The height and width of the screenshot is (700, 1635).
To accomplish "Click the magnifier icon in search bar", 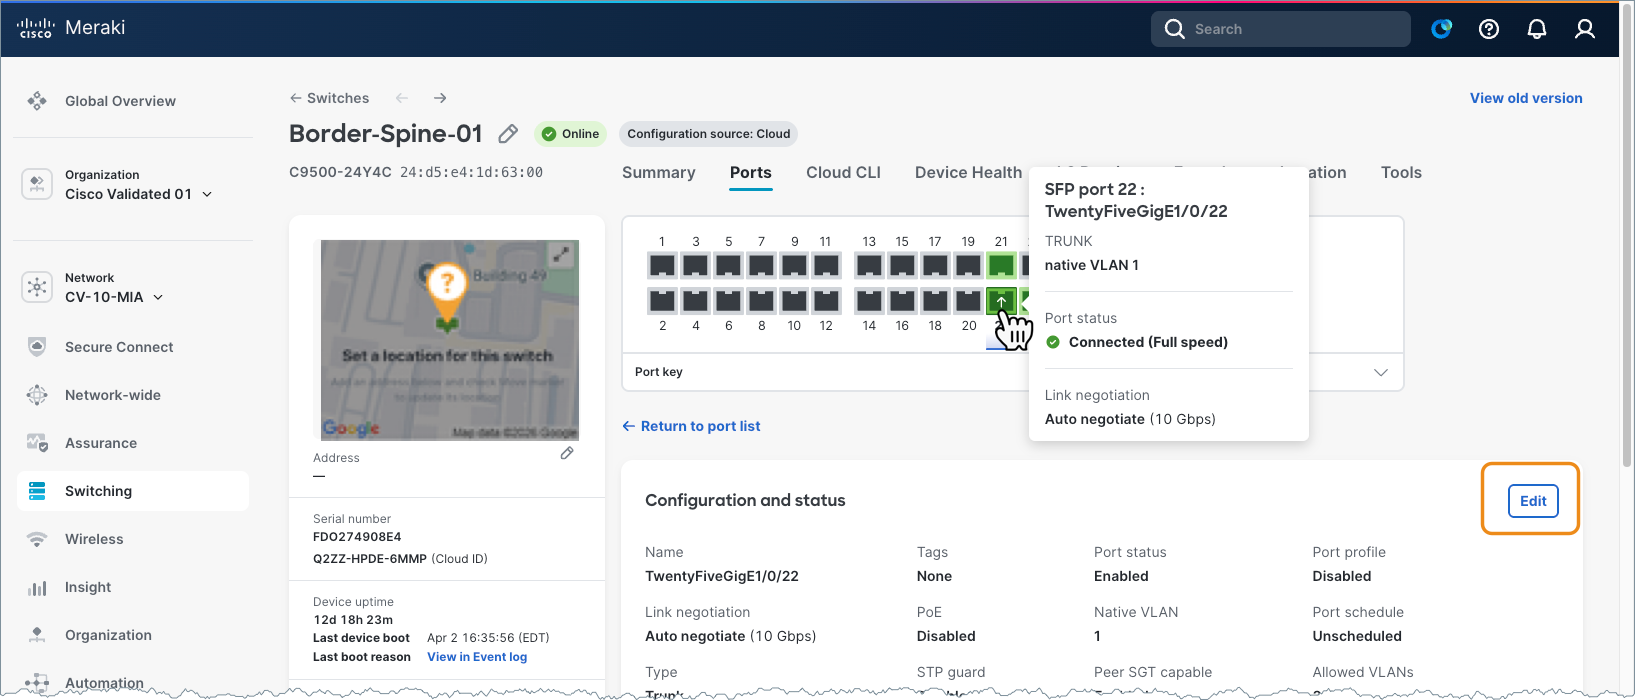I will point(1174,29).
